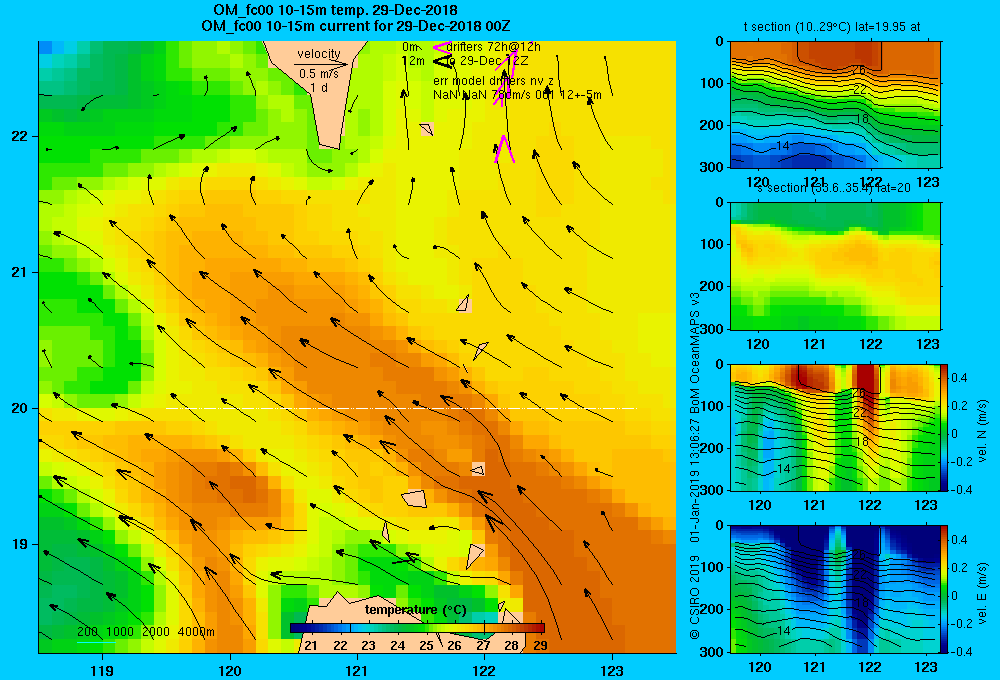Click the latitude tick label 22 on main map
This screenshot has width=1000, height=680.
20,137
